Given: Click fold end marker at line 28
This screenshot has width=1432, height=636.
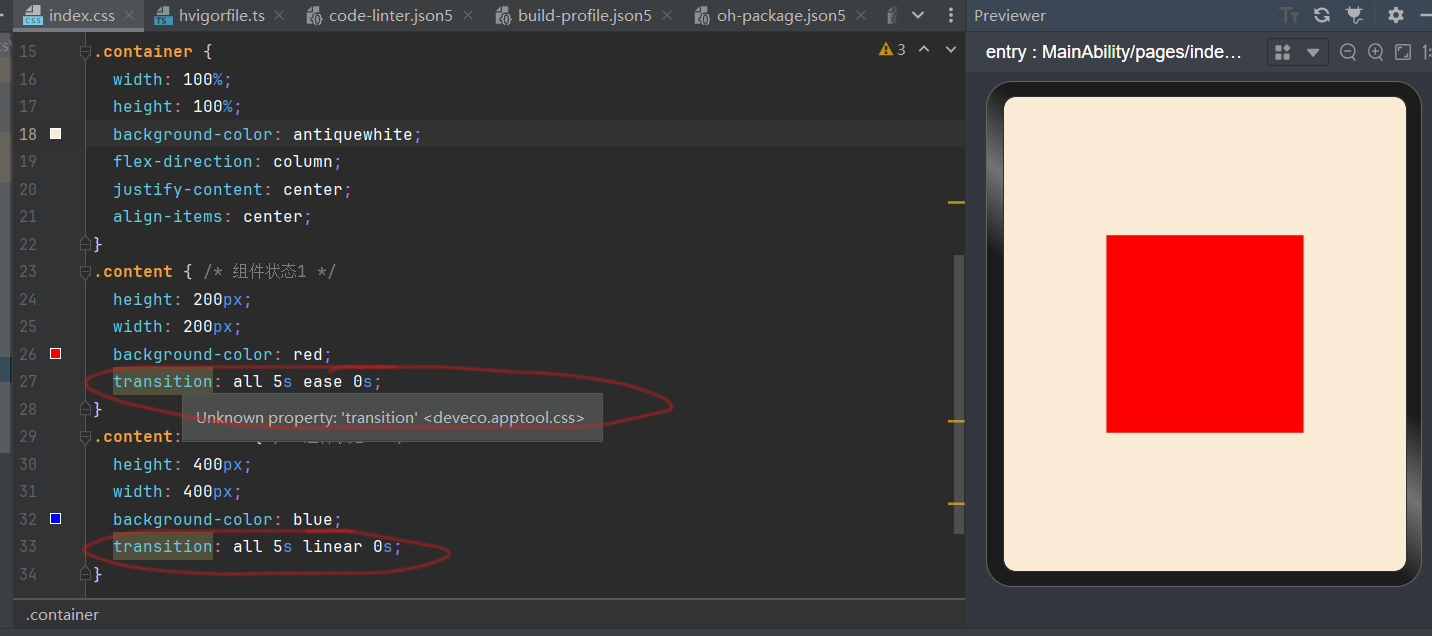Looking at the screenshot, I should [x=85, y=408].
